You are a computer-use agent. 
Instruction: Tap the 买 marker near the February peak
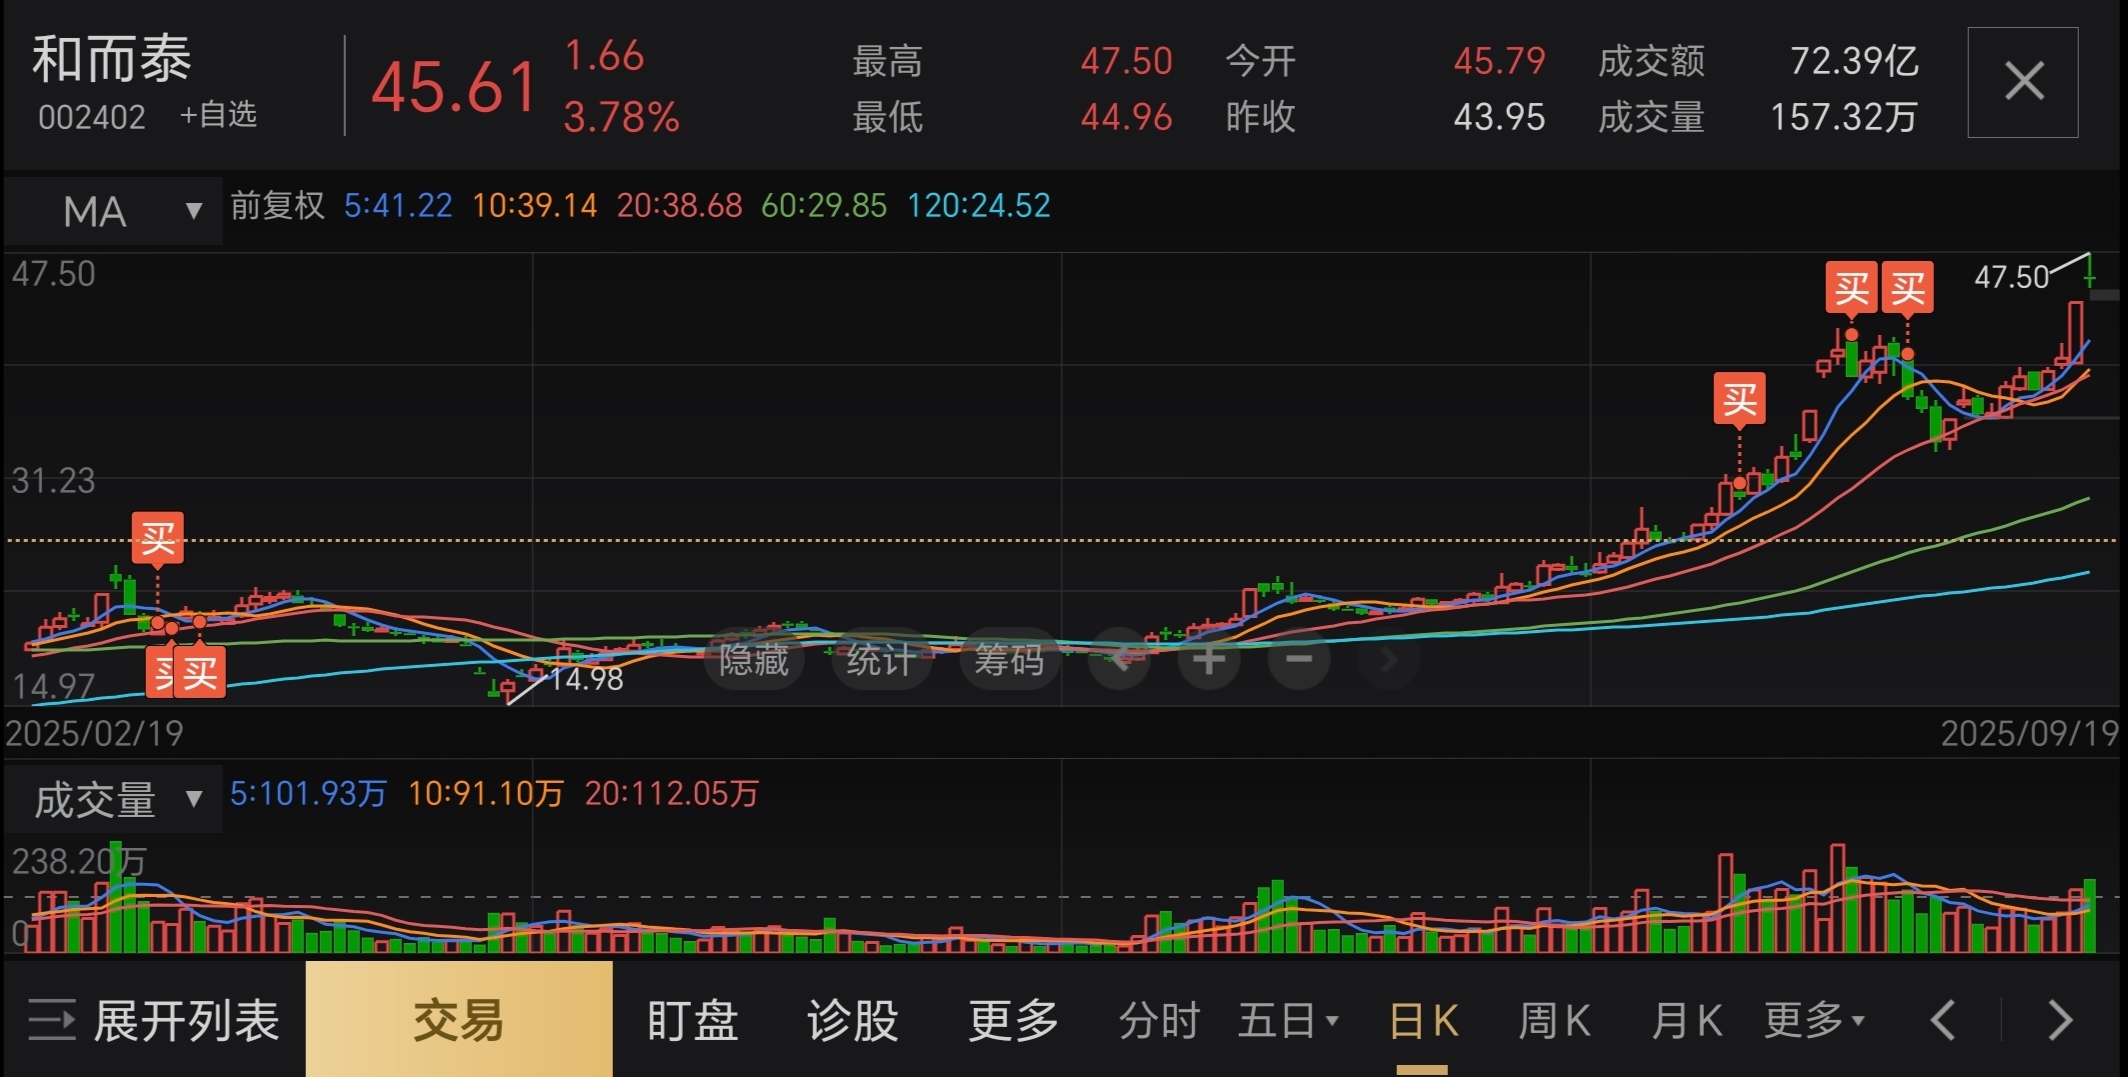pyautogui.click(x=158, y=538)
